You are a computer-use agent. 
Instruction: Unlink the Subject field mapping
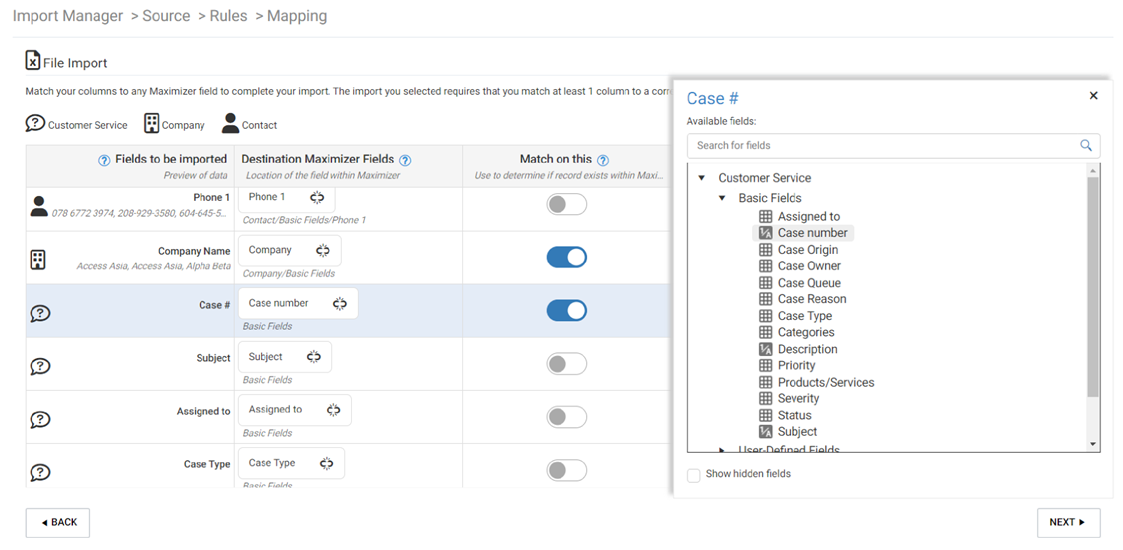point(314,357)
